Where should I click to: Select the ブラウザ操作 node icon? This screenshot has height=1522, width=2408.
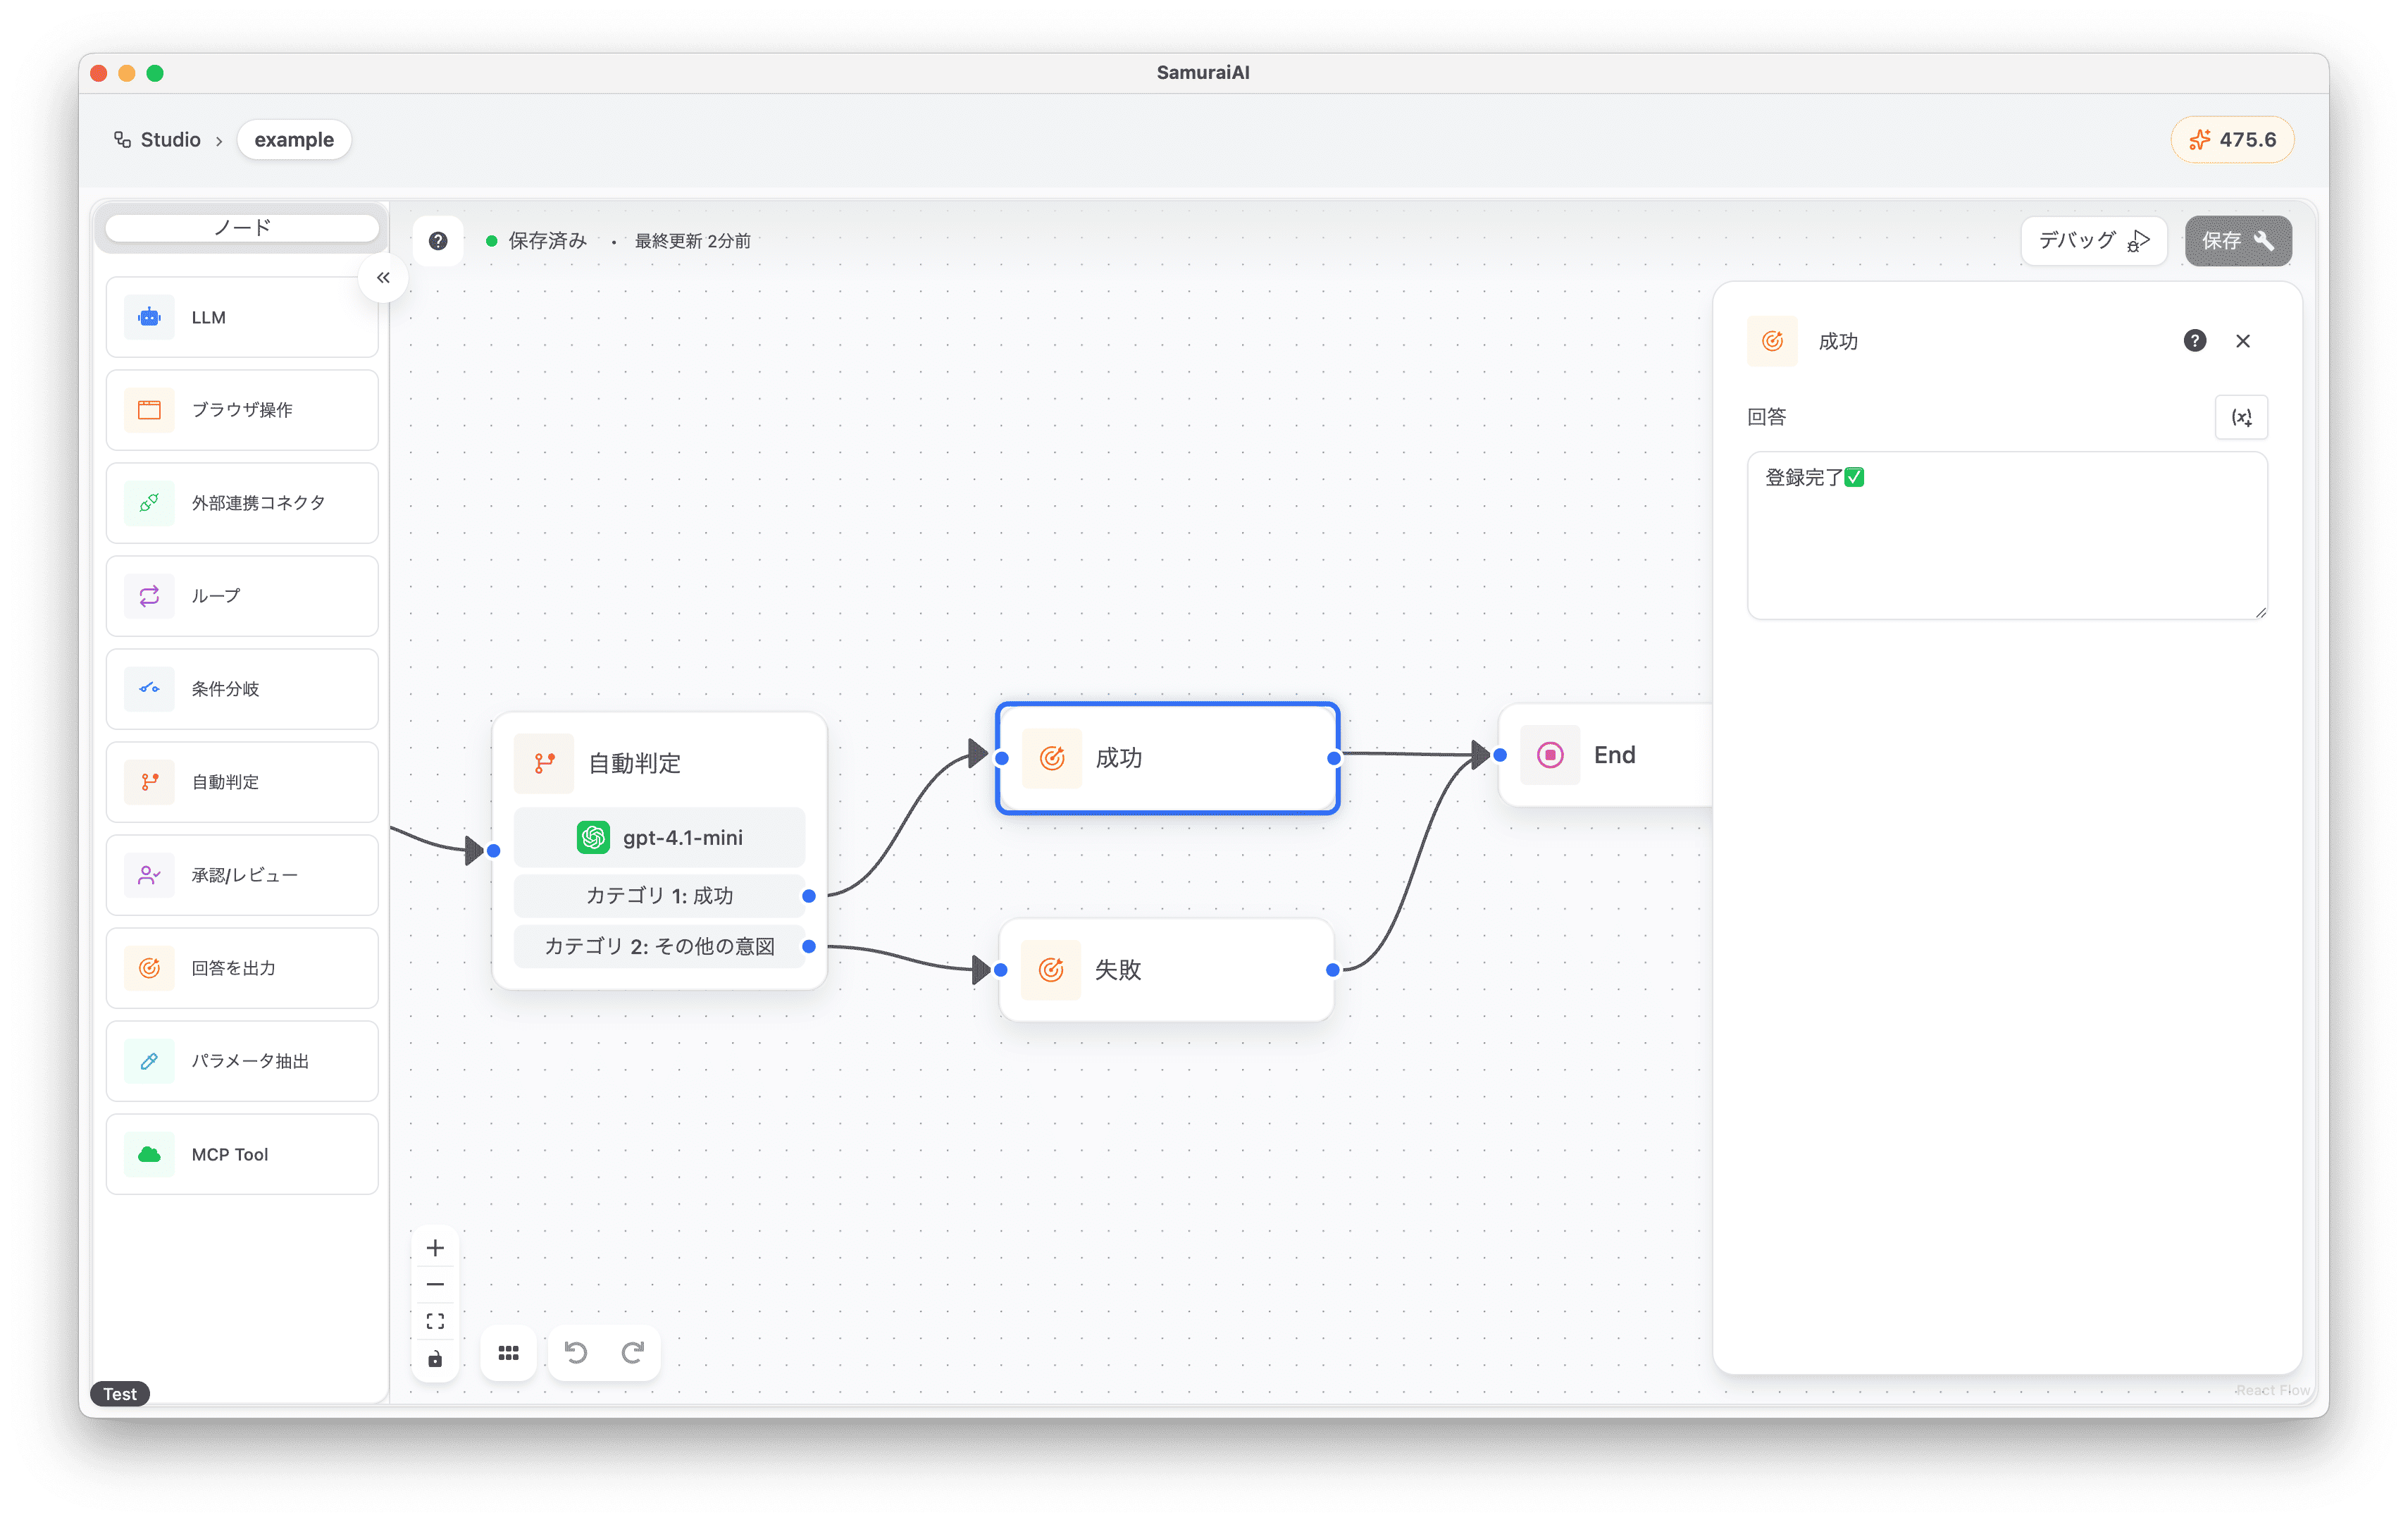pos(149,410)
